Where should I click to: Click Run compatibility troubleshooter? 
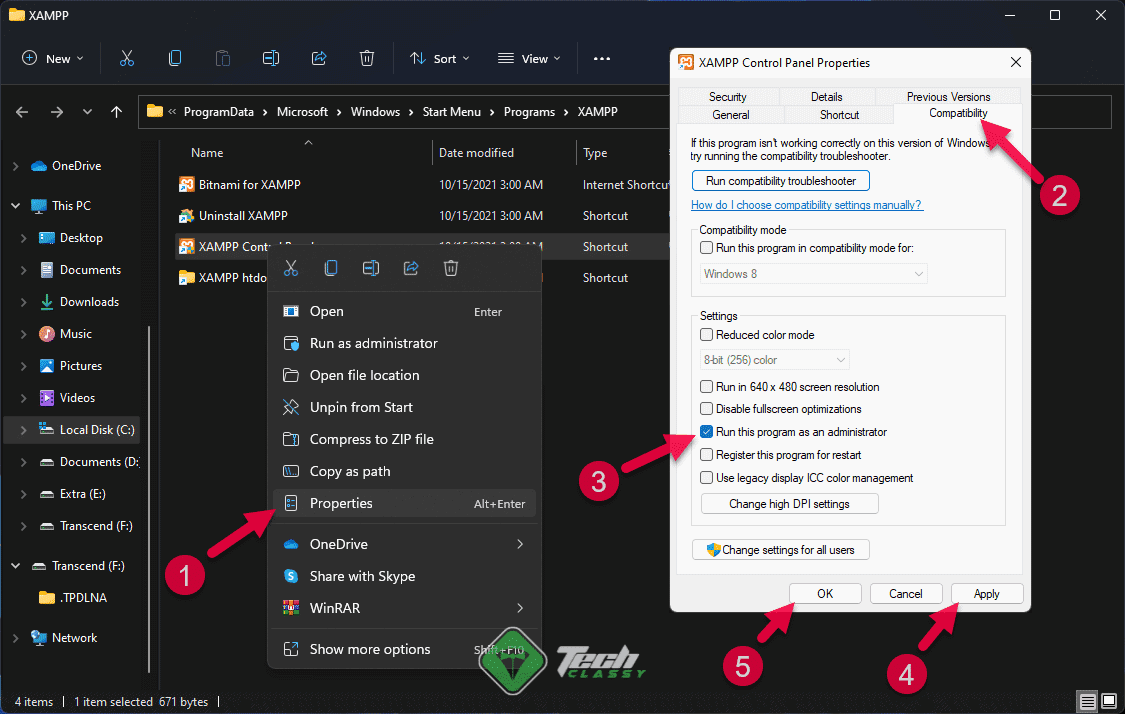tap(780, 180)
